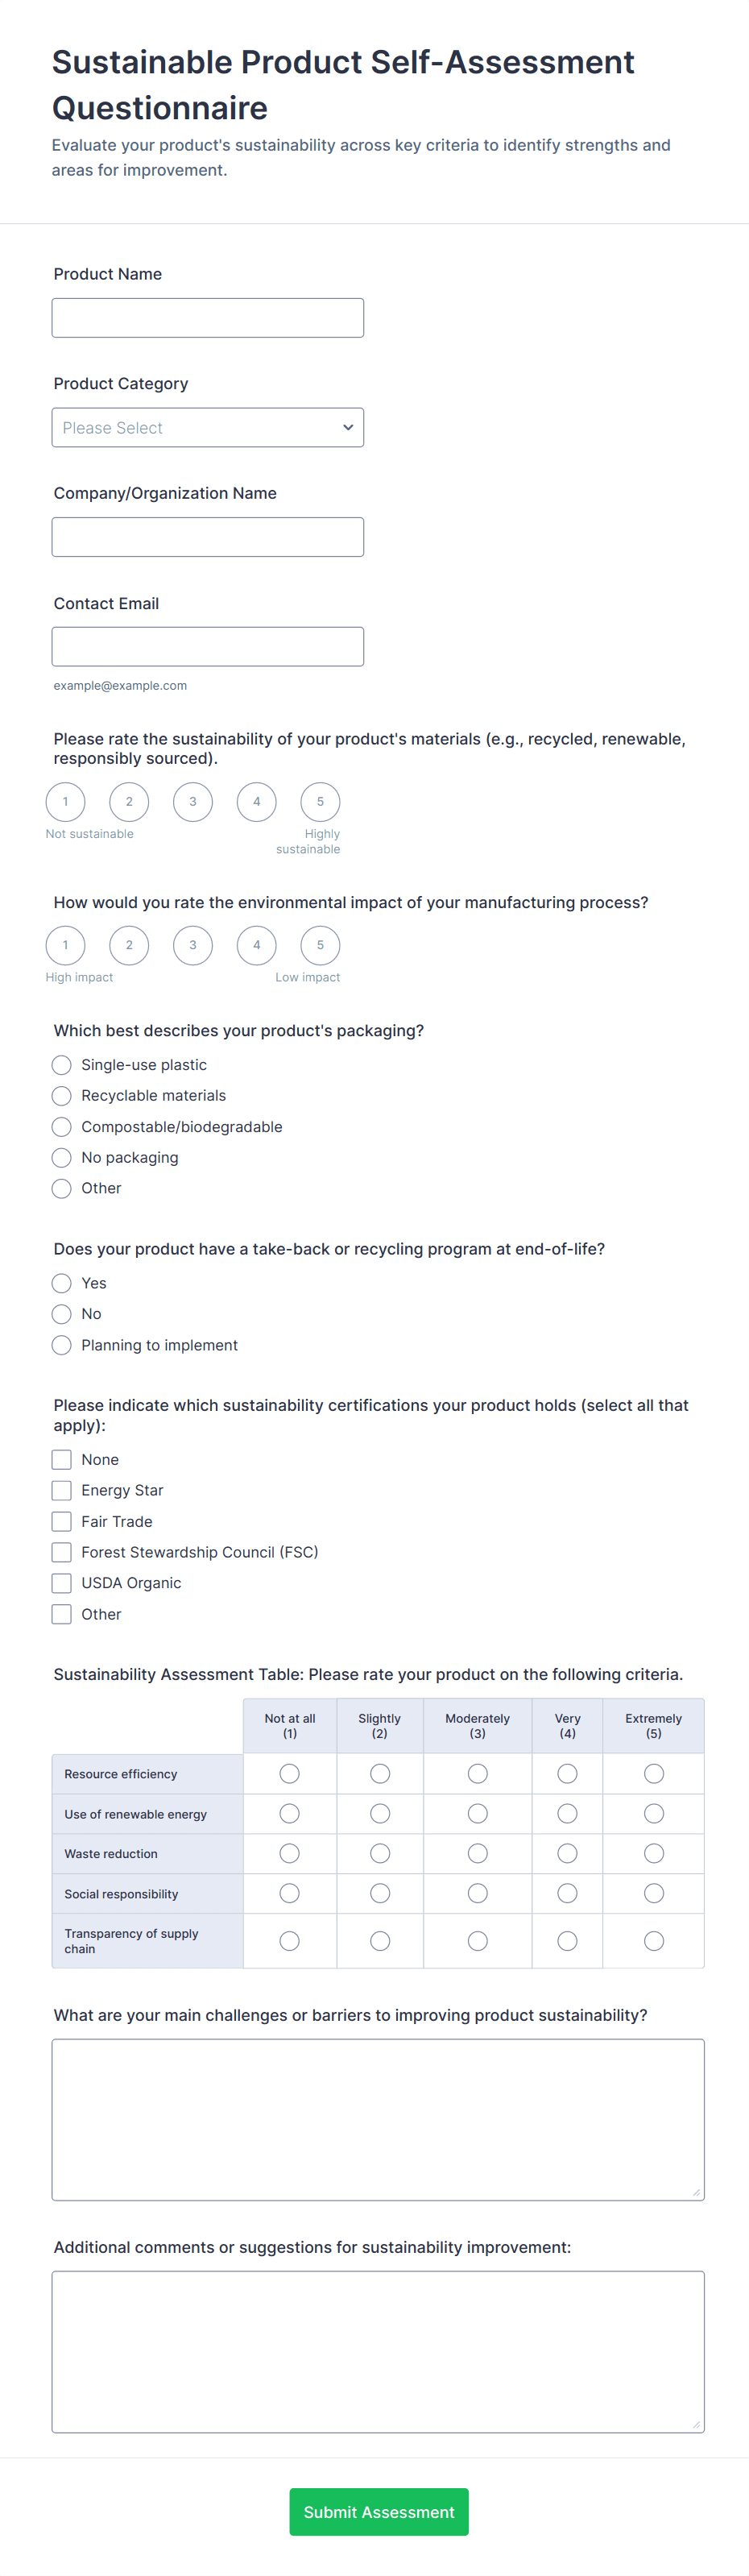Focus the Company/Organization Name field
Screen dimensions: 749x2576
[207, 537]
